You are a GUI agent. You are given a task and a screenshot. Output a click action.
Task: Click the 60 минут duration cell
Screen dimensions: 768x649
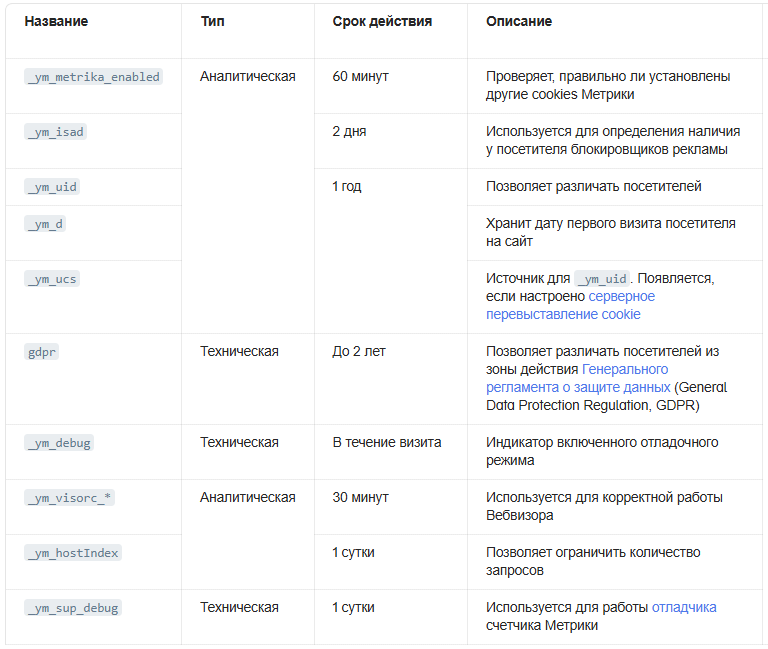coord(360,76)
